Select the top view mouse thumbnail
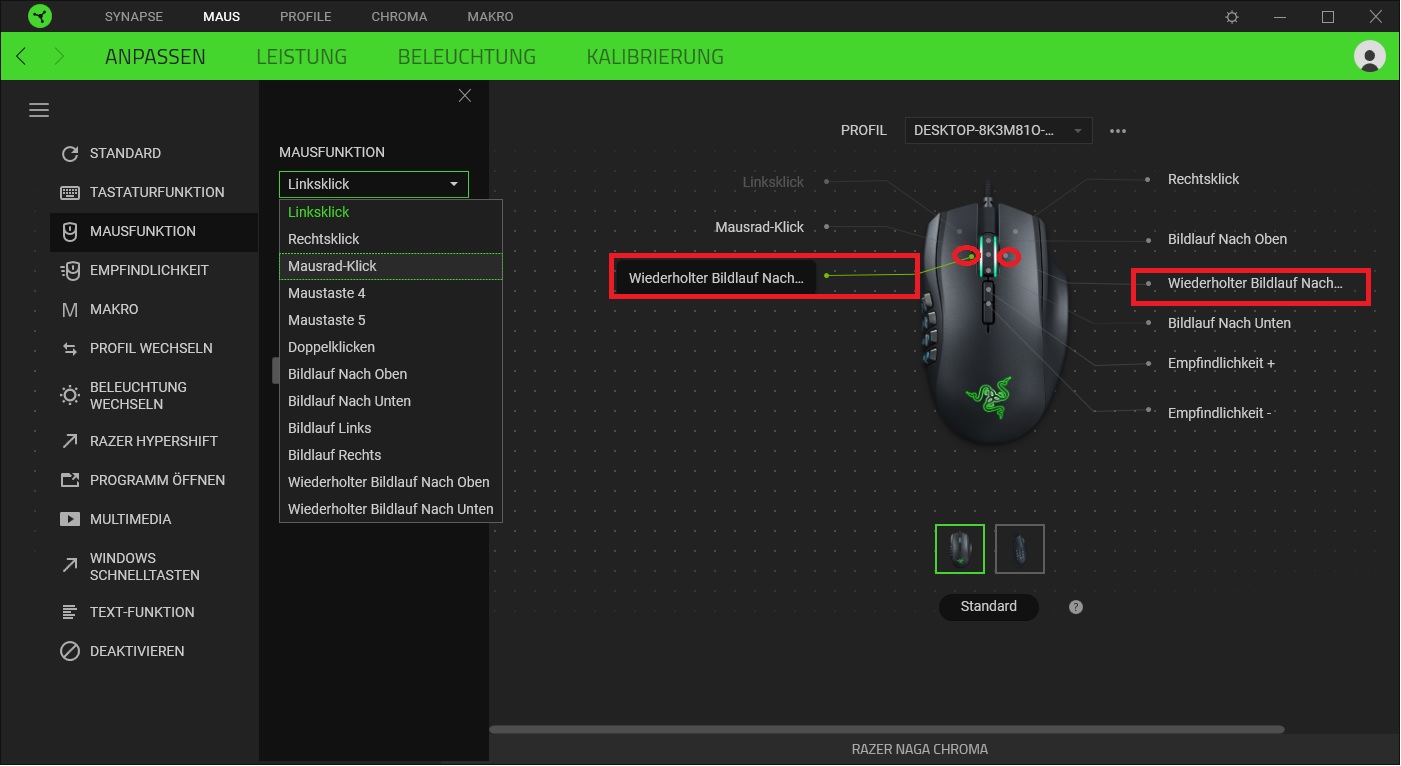 960,549
